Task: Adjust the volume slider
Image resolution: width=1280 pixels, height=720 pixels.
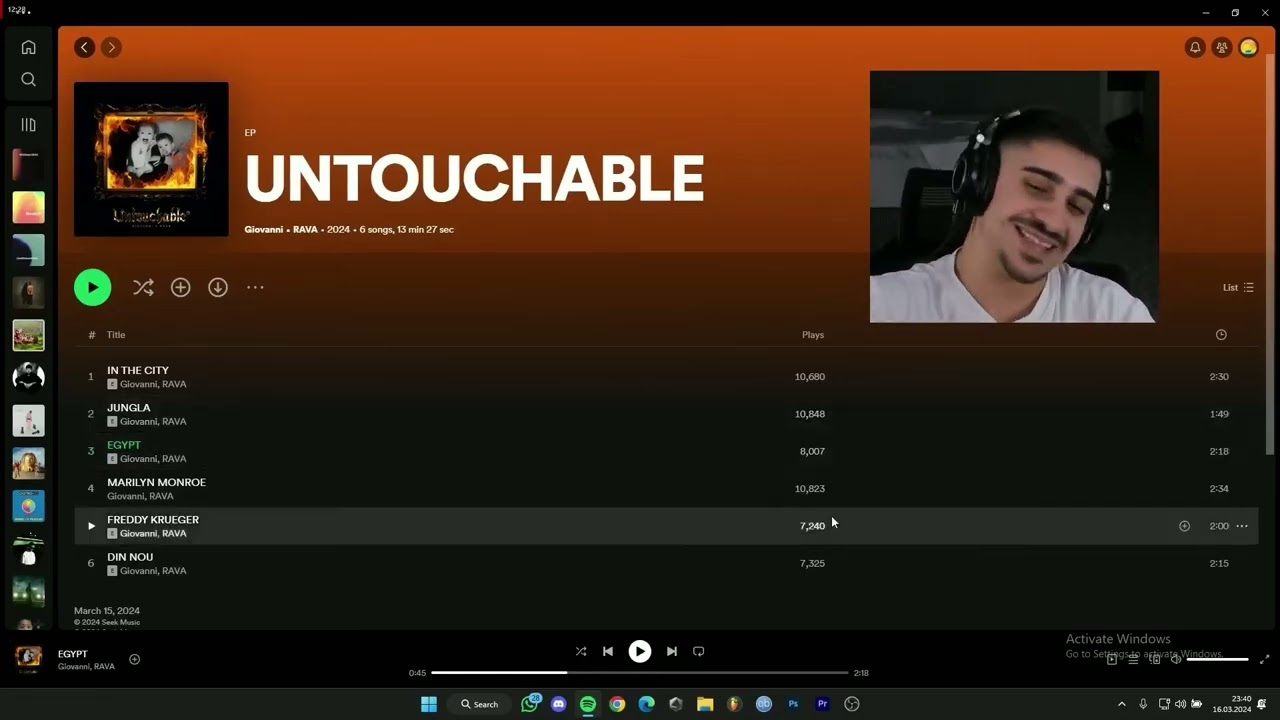Action: (x=1217, y=659)
